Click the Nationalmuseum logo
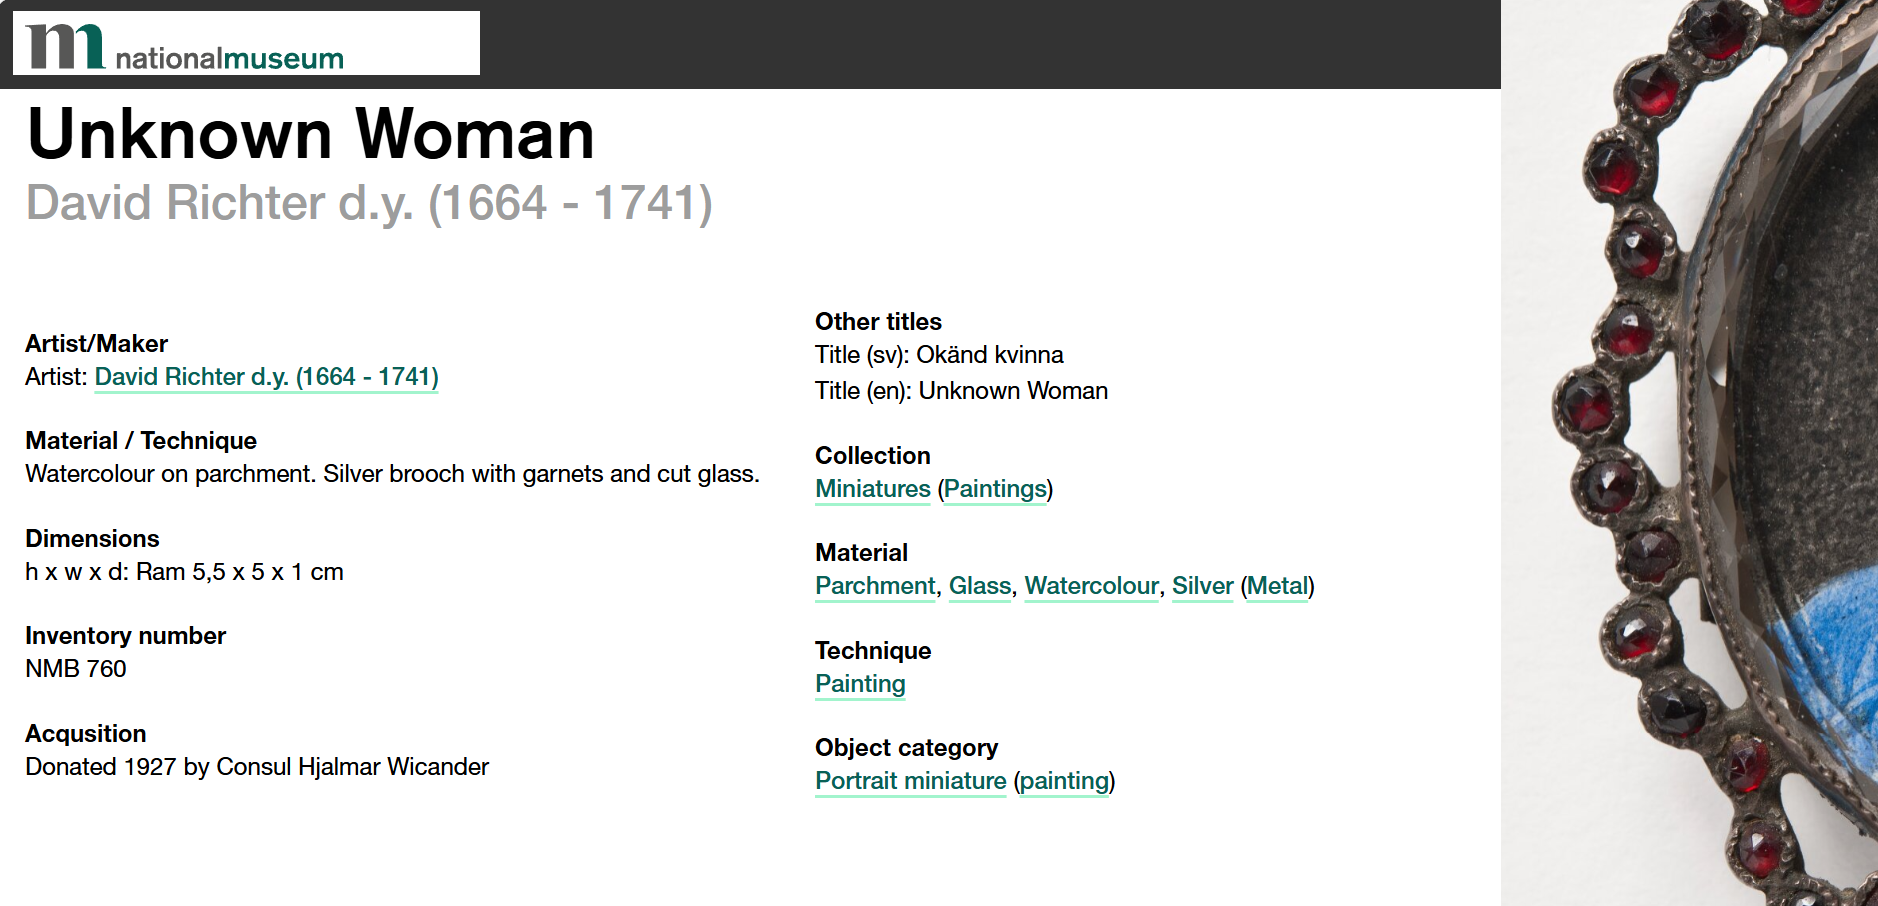This screenshot has height=906, width=1878. click(x=185, y=46)
